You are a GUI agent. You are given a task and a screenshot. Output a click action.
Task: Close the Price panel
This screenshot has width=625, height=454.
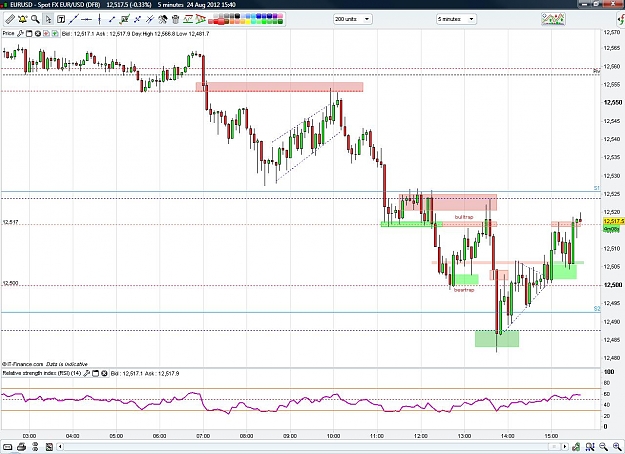37,33
